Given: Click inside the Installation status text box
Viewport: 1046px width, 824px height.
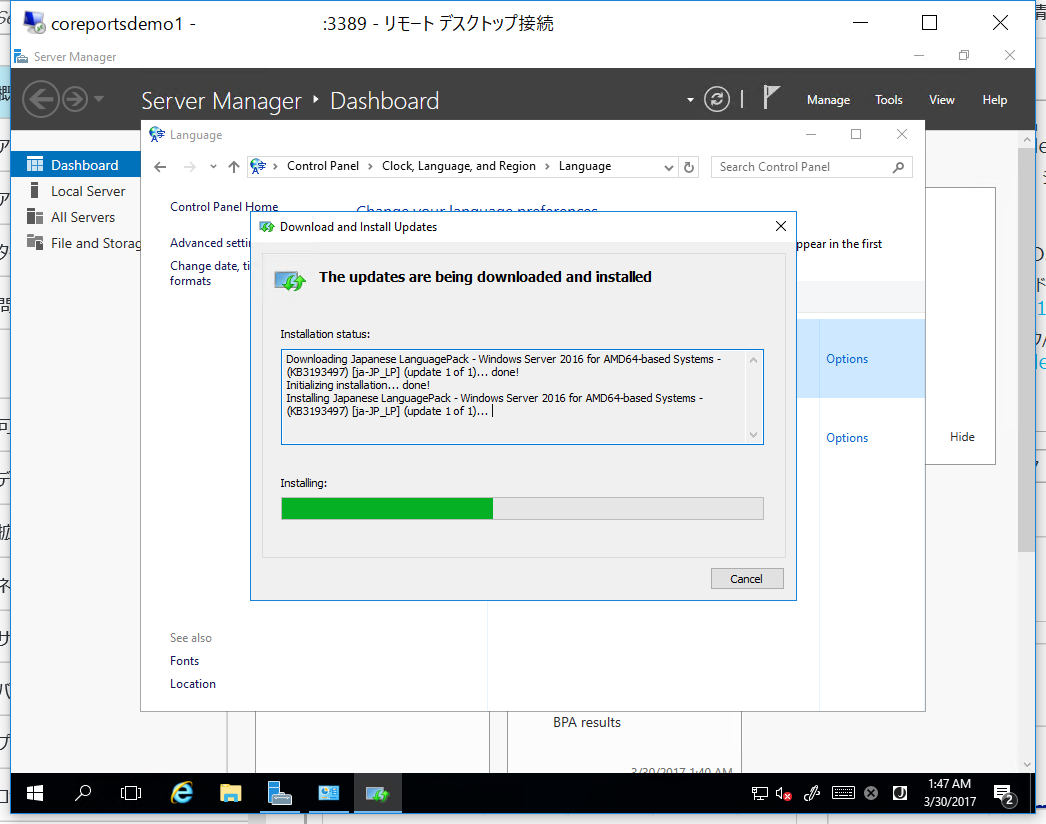Looking at the screenshot, I should (x=522, y=397).
